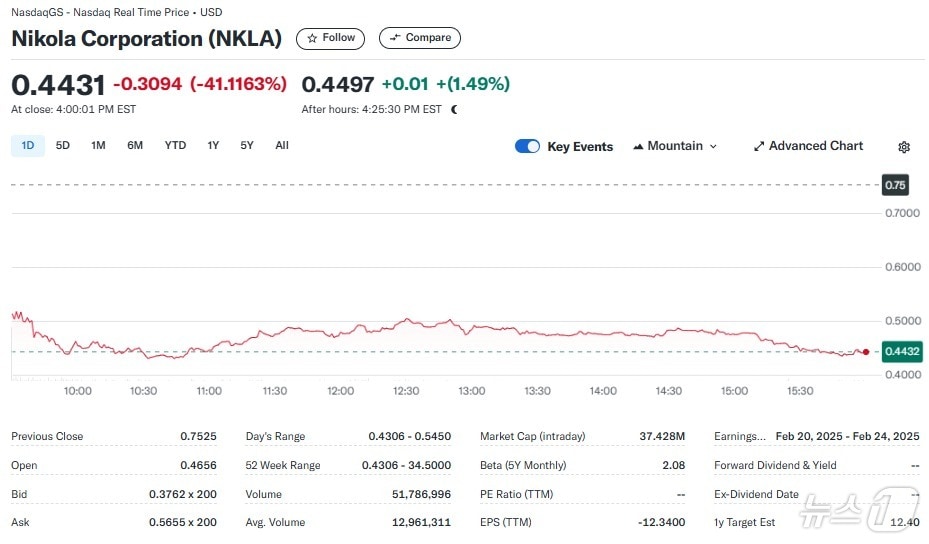Show All time price history

click(x=282, y=146)
